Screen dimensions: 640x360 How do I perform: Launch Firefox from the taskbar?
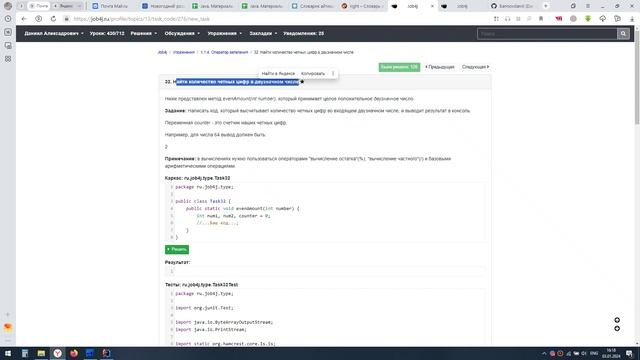[74, 353]
